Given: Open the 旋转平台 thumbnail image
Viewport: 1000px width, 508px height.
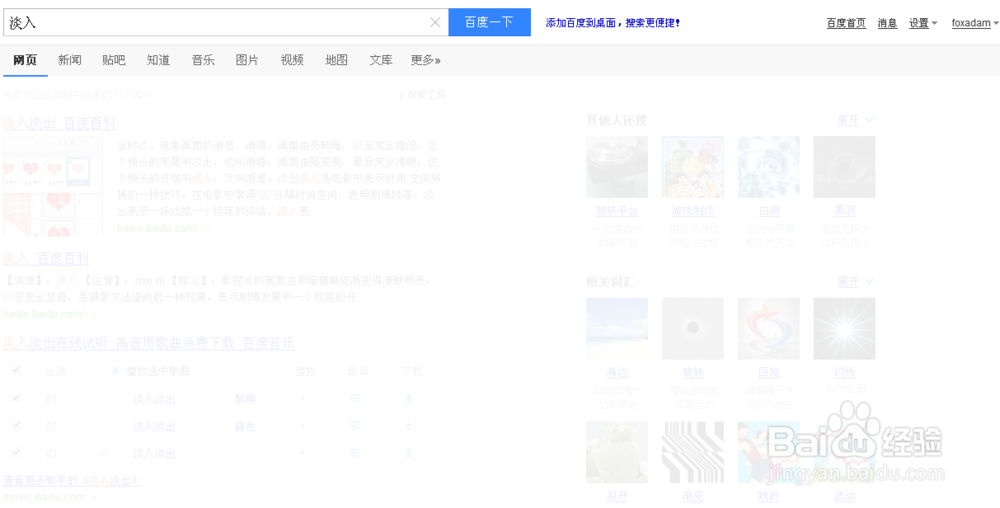Looking at the screenshot, I should [617, 166].
